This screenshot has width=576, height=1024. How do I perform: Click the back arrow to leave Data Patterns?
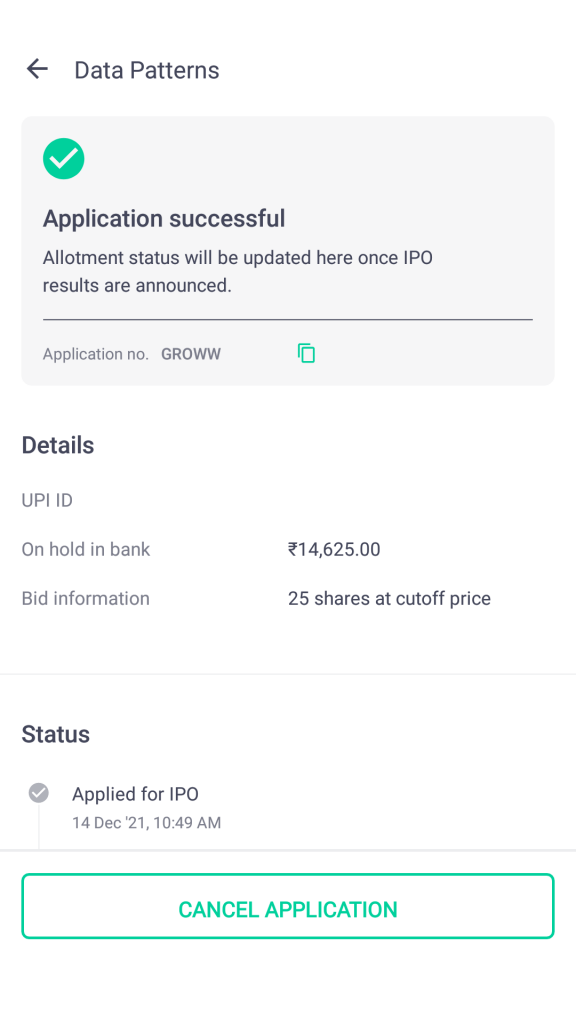36,69
